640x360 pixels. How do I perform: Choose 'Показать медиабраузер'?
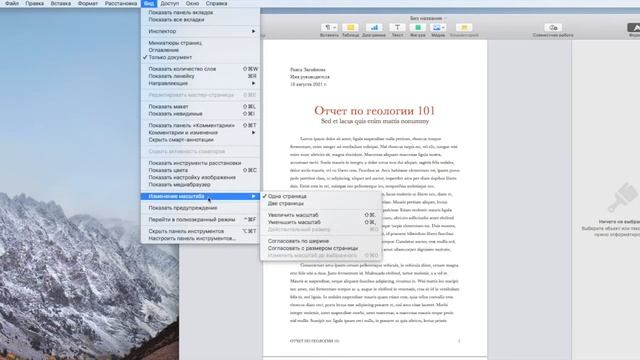coord(200,184)
